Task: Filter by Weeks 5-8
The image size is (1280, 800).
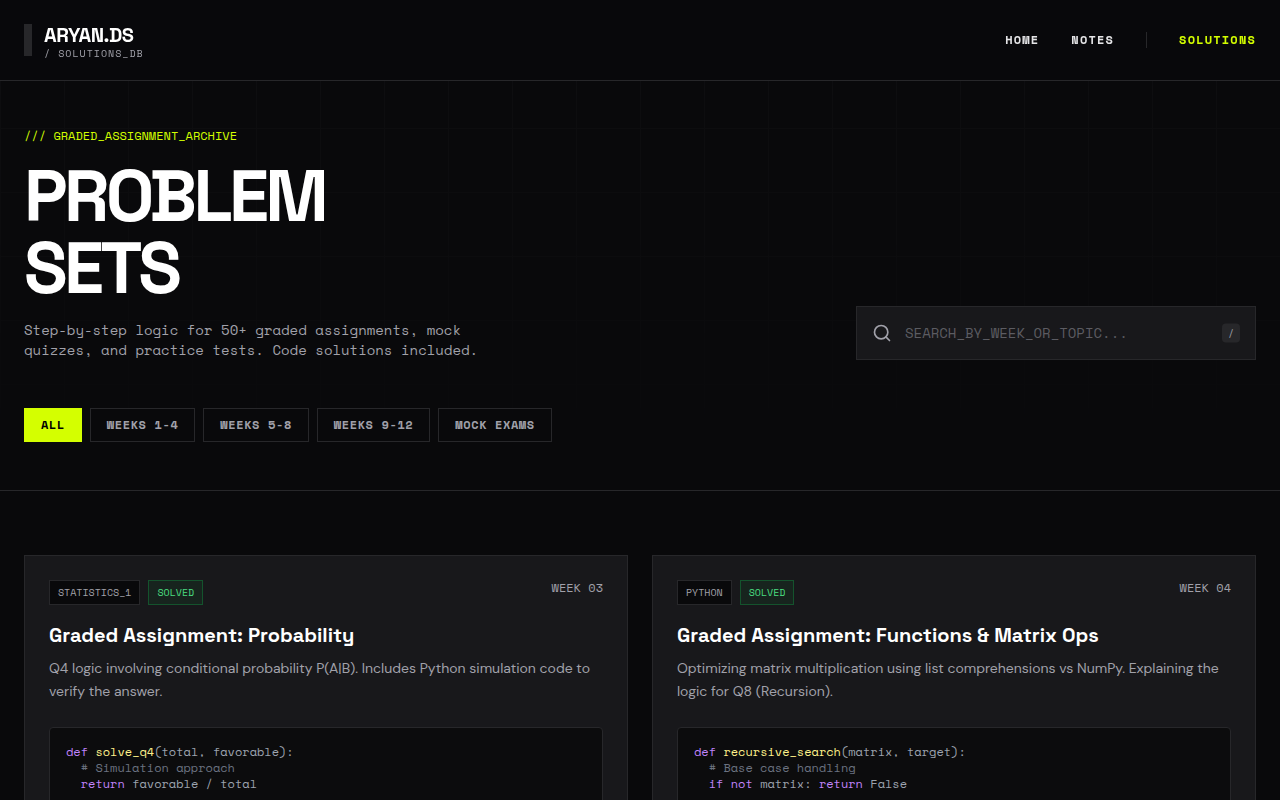Action: point(256,425)
